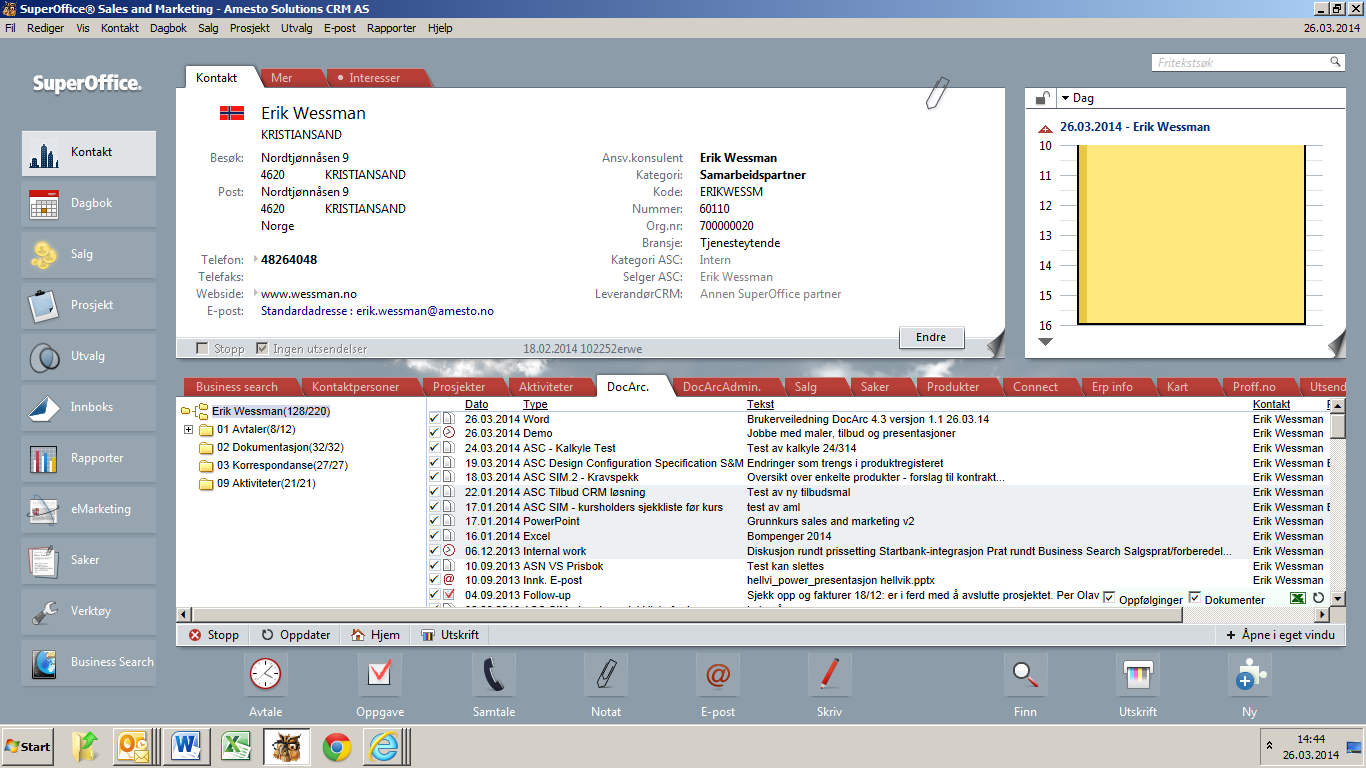Image resolution: width=1366 pixels, height=768 pixels.
Task: Open the Kontakt navigator icon
Action: (44, 154)
